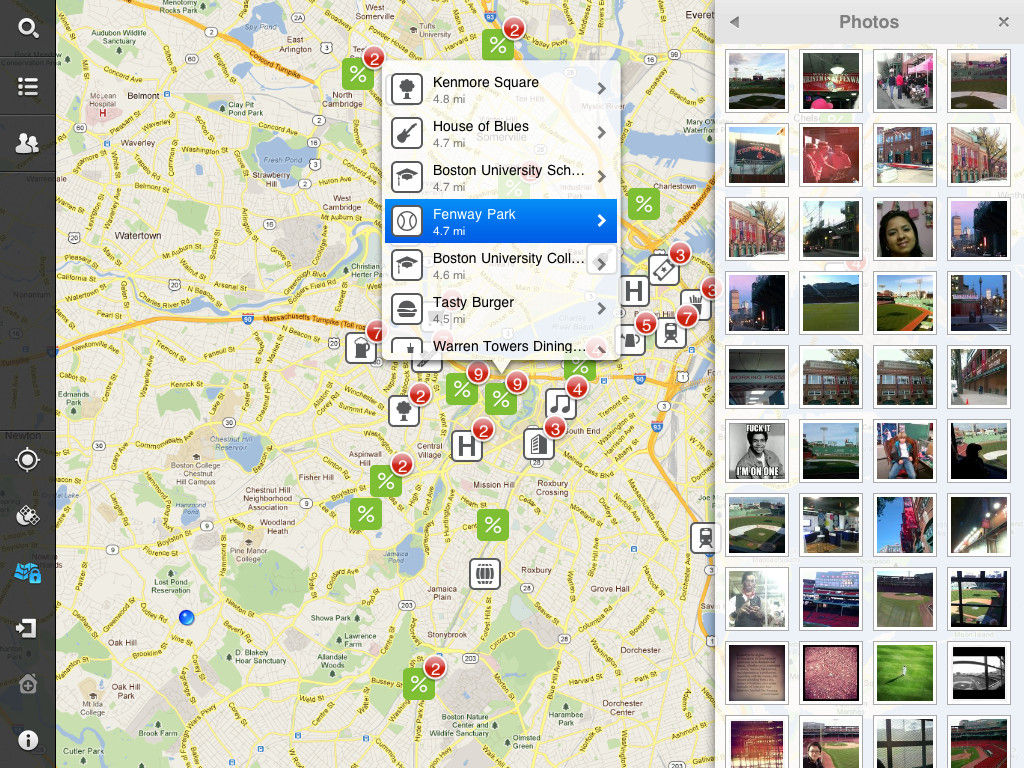
Task: Expand the Boston University Coll… chevron
Action: [x=601, y=264]
